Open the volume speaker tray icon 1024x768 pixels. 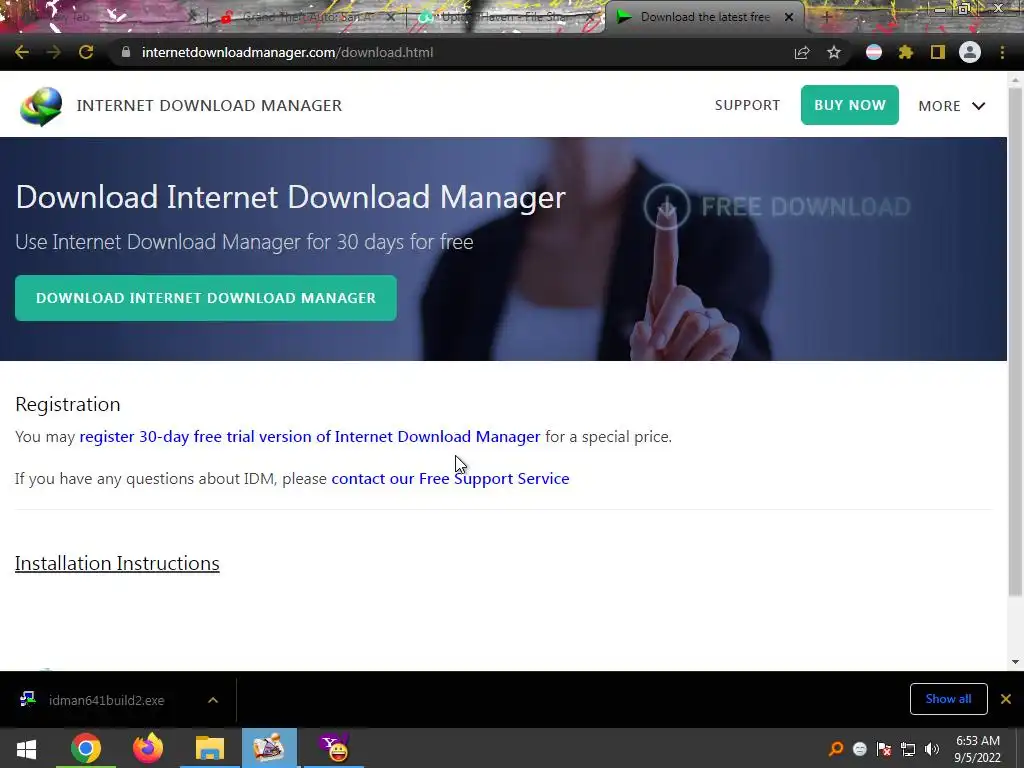point(932,749)
